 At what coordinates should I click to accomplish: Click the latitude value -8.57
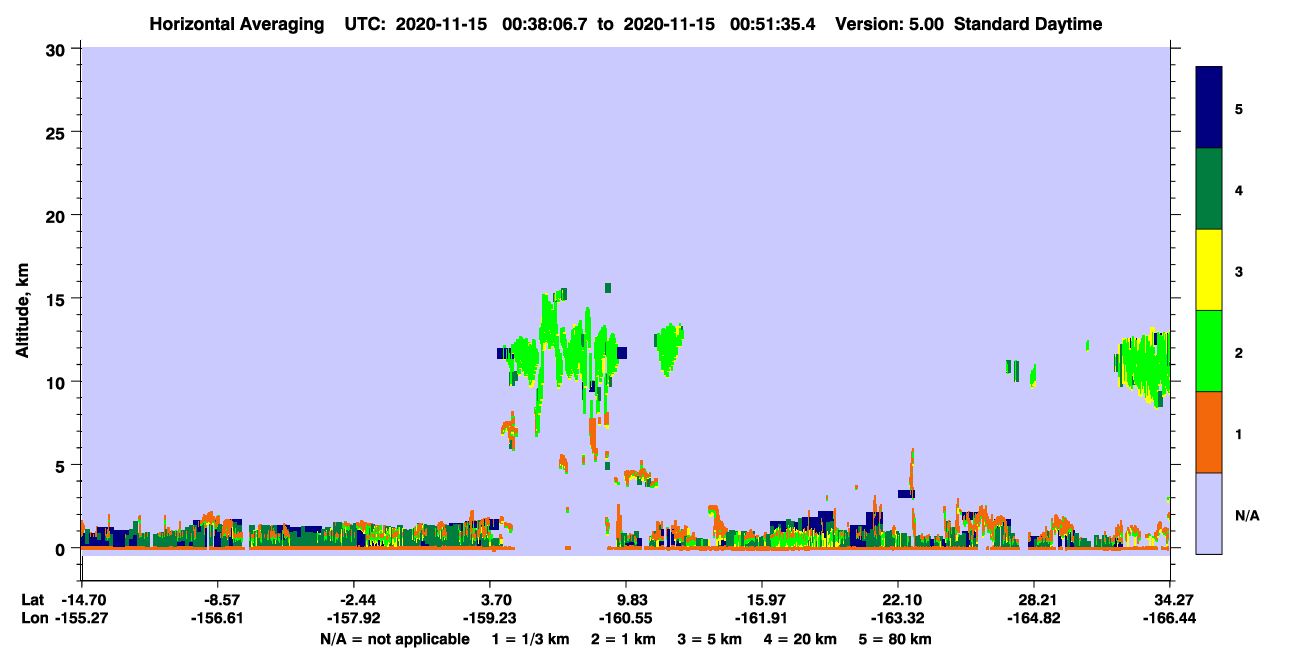[x=222, y=600]
